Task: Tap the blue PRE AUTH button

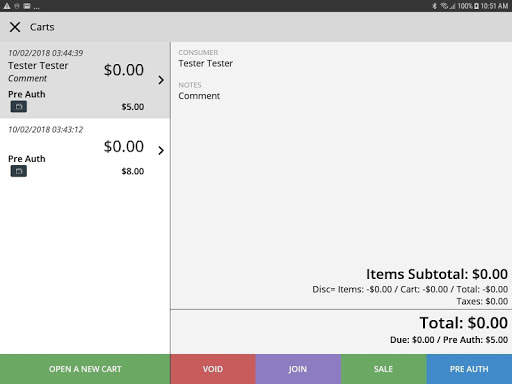Action: [x=469, y=369]
